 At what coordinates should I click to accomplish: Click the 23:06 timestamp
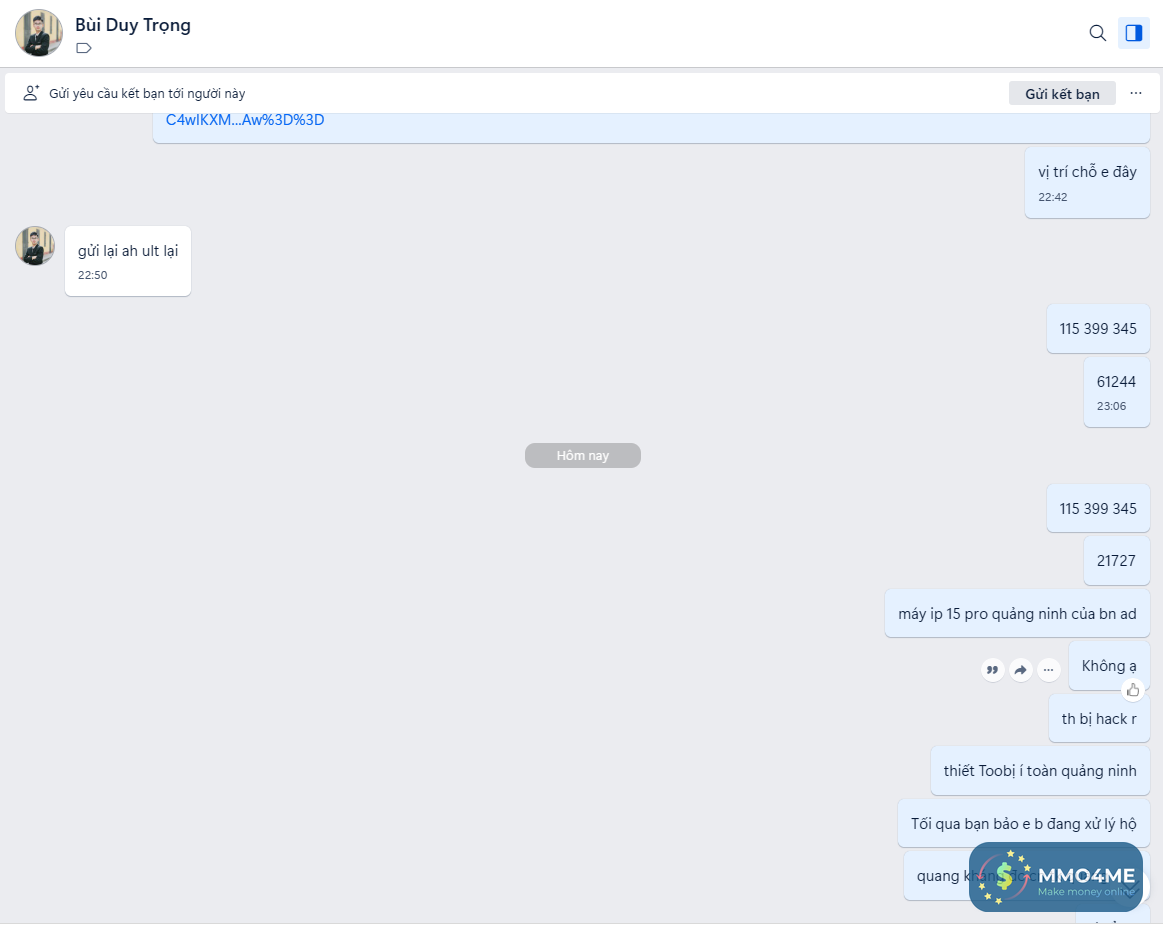tap(1111, 406)
